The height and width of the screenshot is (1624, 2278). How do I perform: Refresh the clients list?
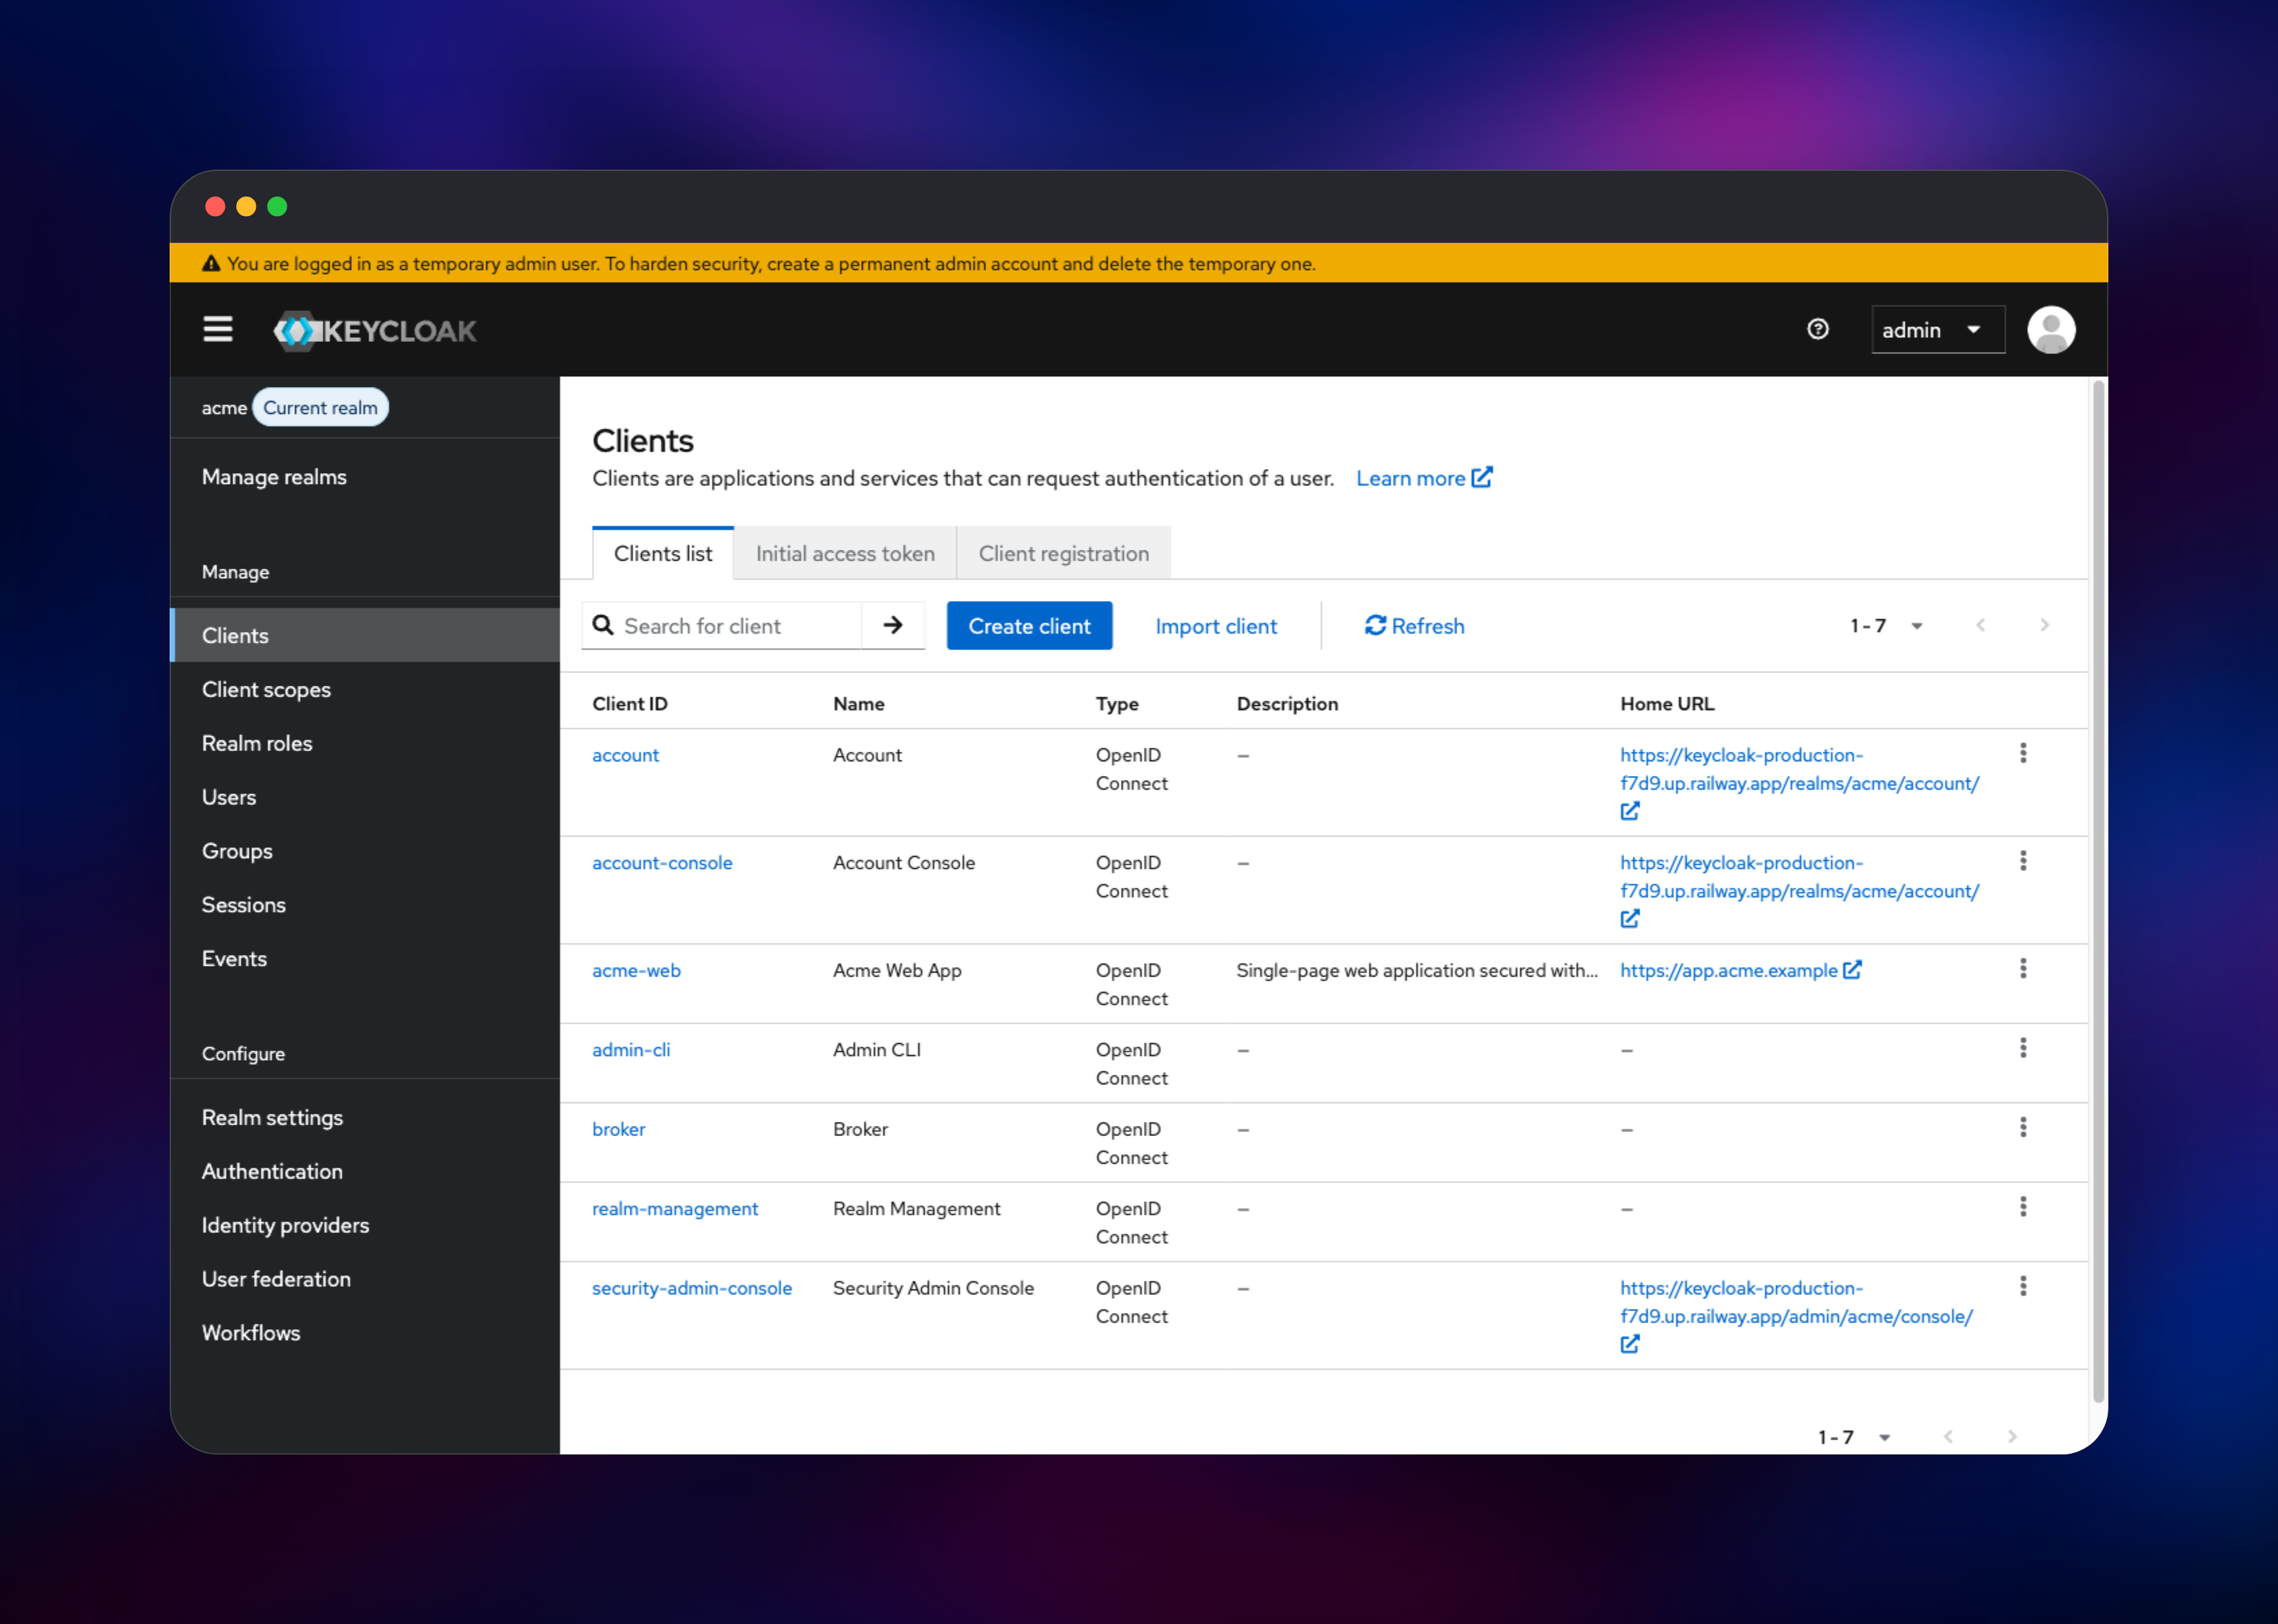click(x=1414, y=625)
